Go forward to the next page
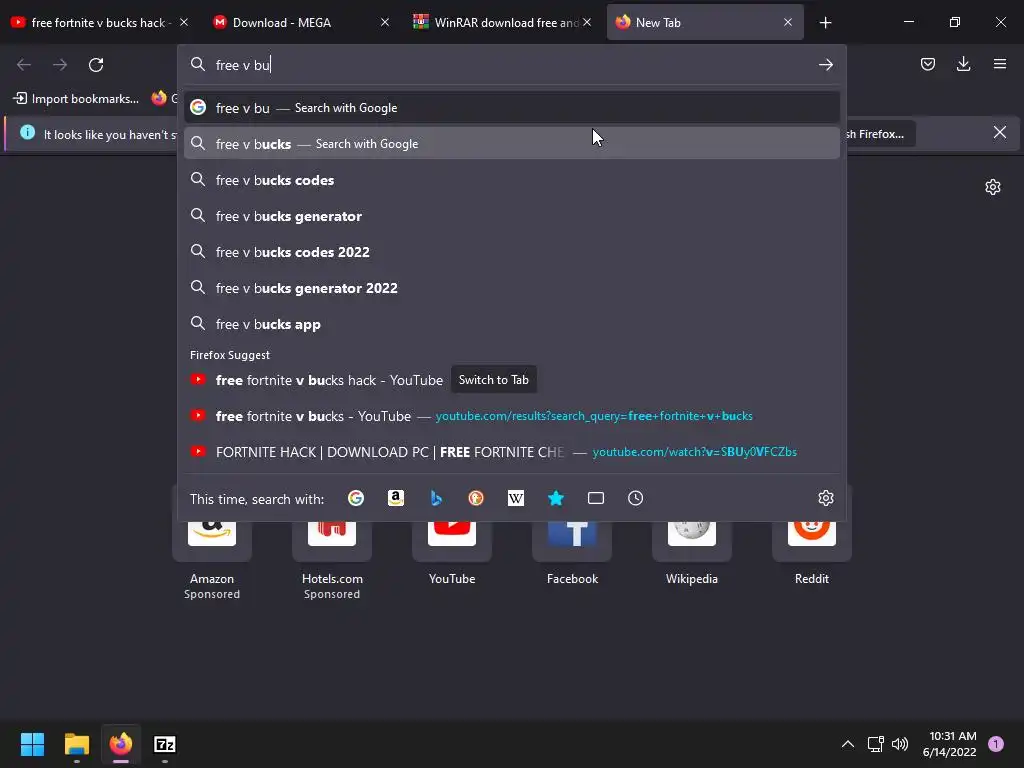The height and width of the screenshot is (768, 1024). [x=60, y=65]
